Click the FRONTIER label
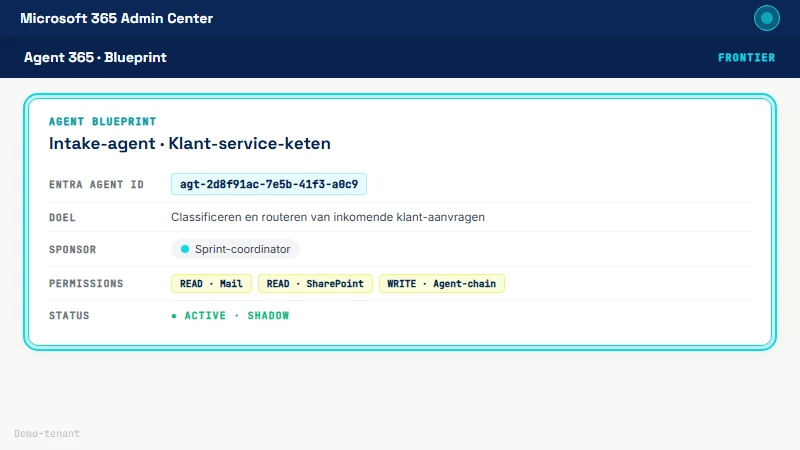Image resolution: width=800 pixels, height=450 pixels. tap(746, 58)
